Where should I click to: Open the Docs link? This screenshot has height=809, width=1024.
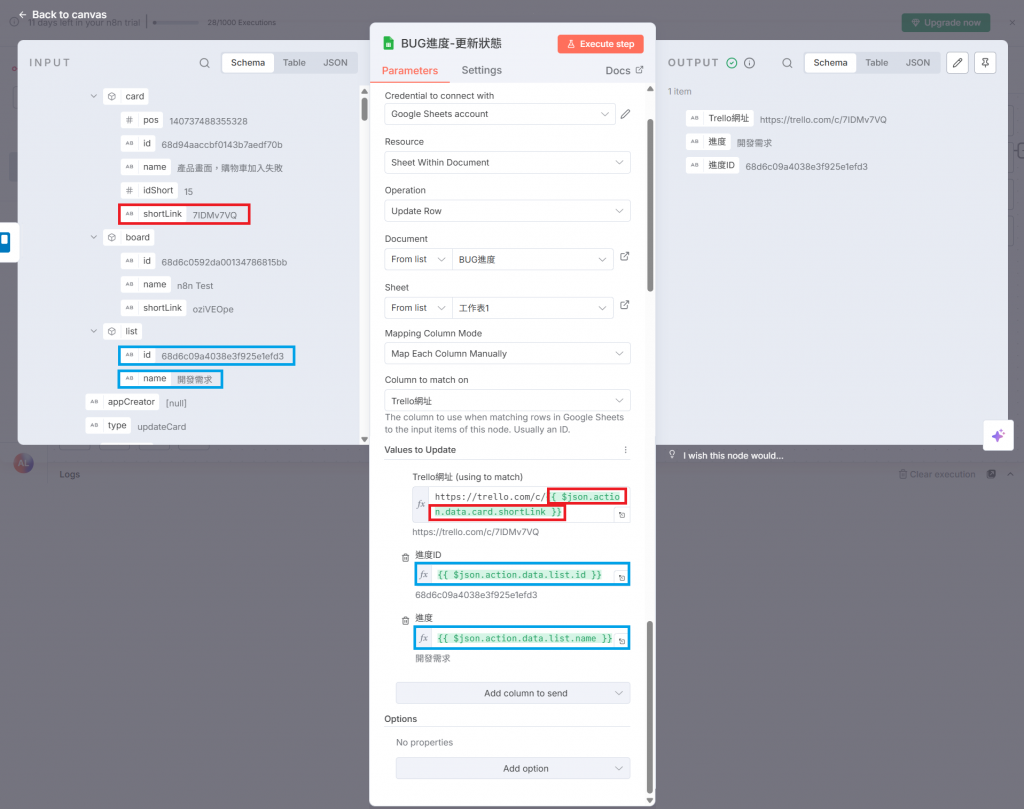click(624, 71)
